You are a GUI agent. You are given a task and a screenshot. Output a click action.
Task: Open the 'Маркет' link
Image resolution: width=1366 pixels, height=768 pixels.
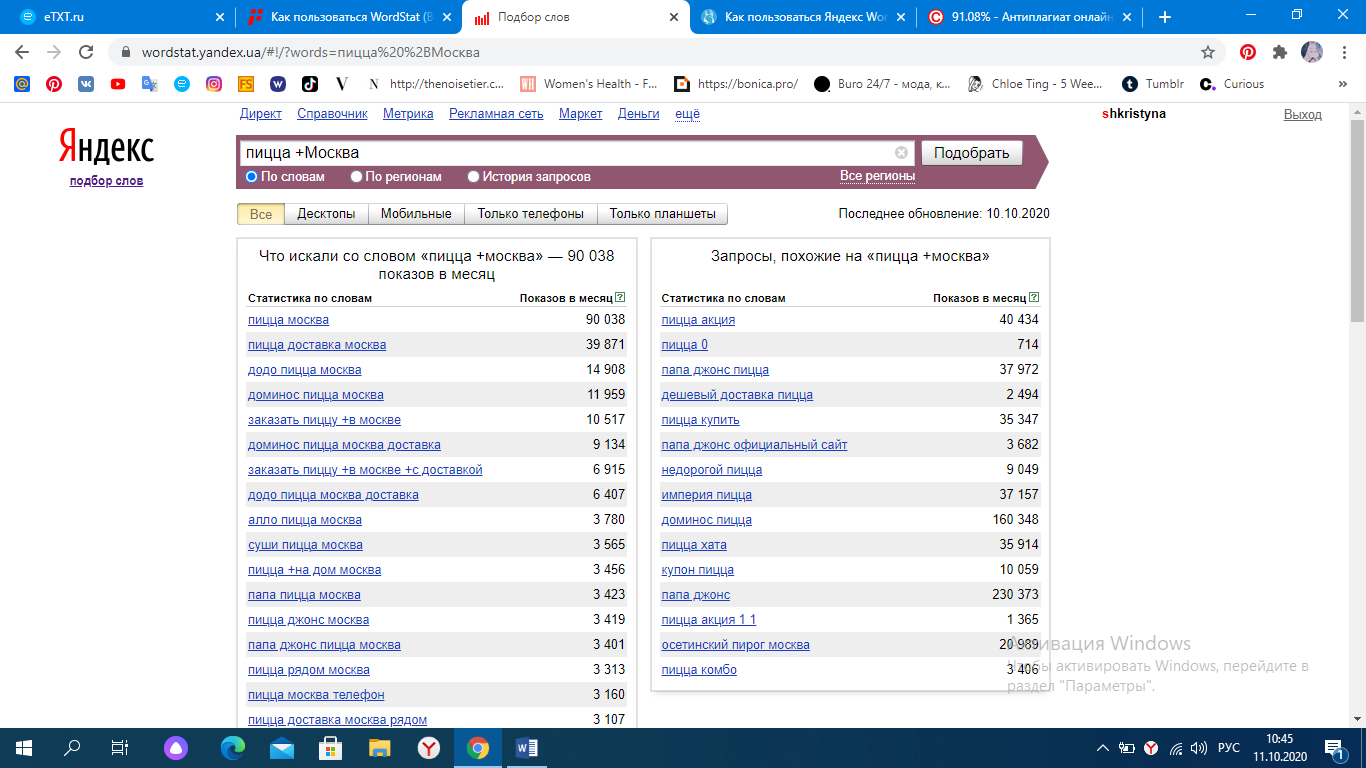[580, 114]
